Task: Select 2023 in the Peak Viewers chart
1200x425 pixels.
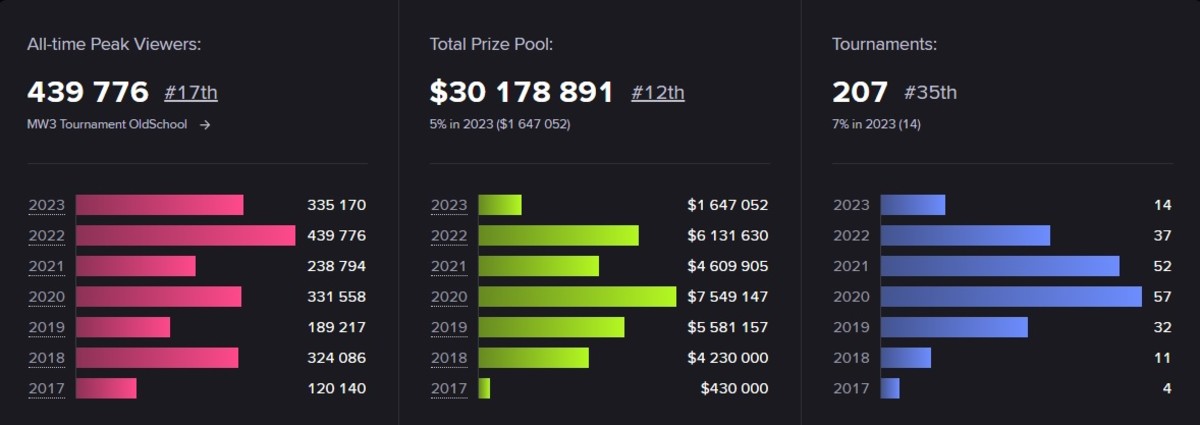Action: click(x=46, y=205)
